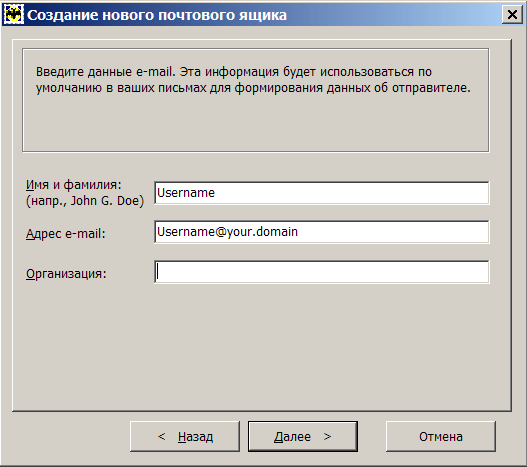Click The Bat! icon in title bar
The image size is (527, 467).
(x=14, y=15)
